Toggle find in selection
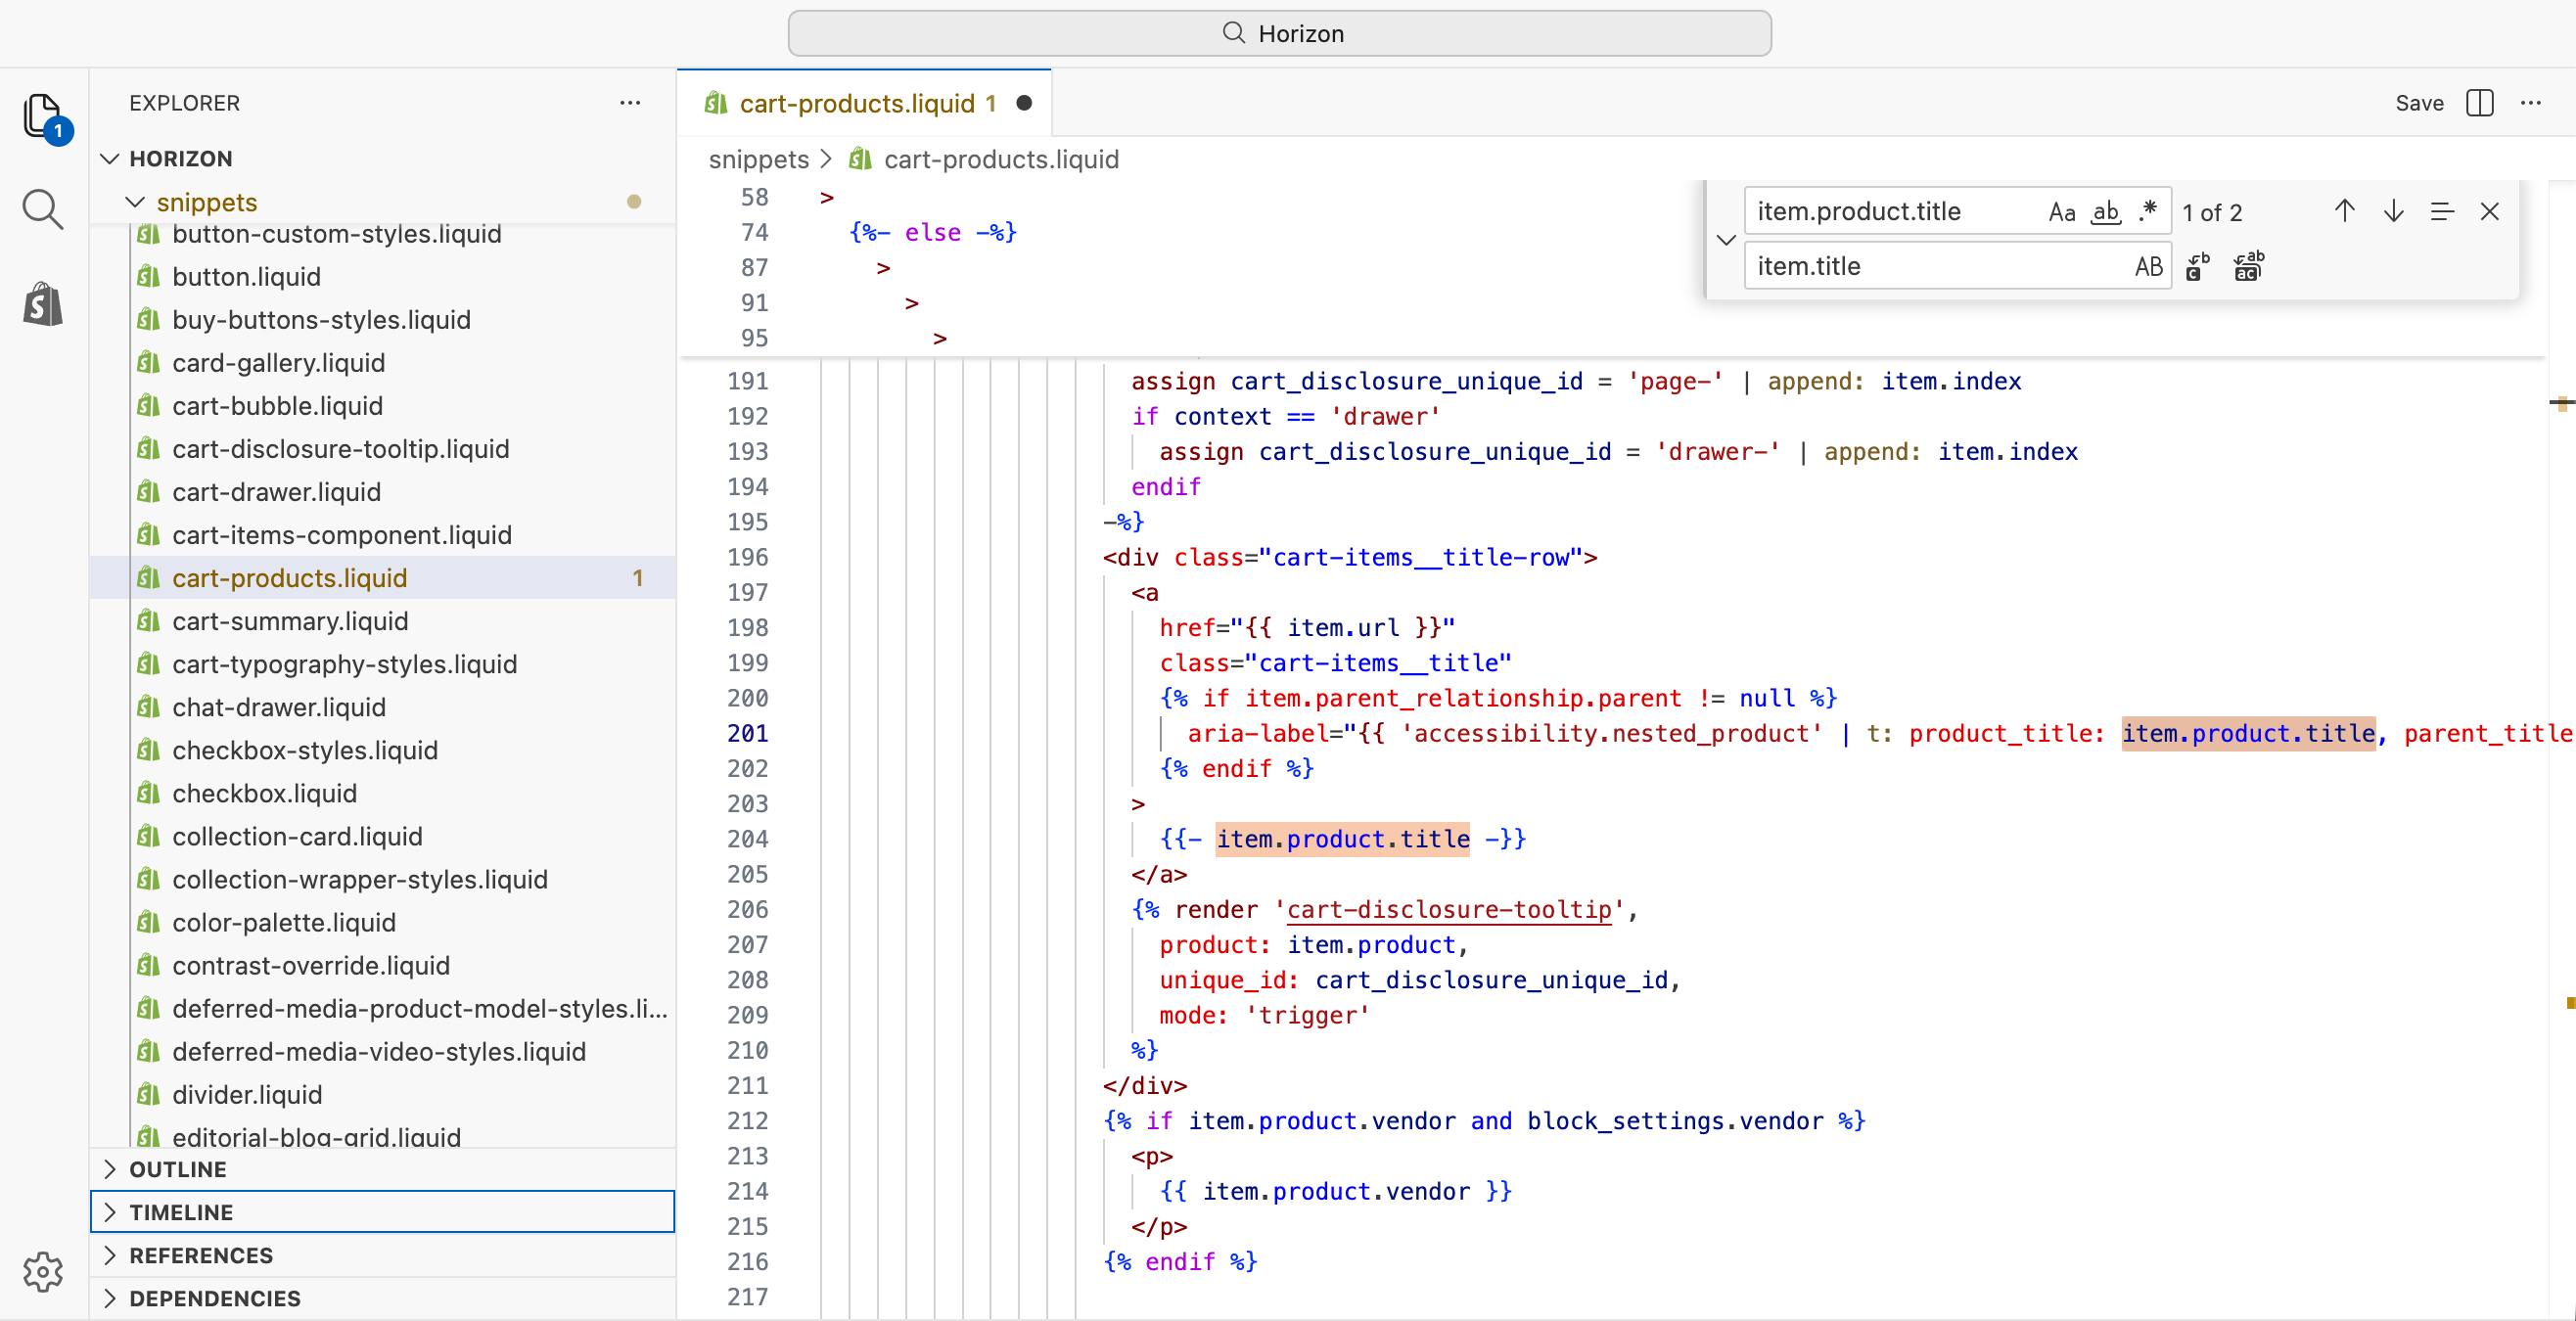Screen dimensions: 2576x1321 tap(2442, 211)
